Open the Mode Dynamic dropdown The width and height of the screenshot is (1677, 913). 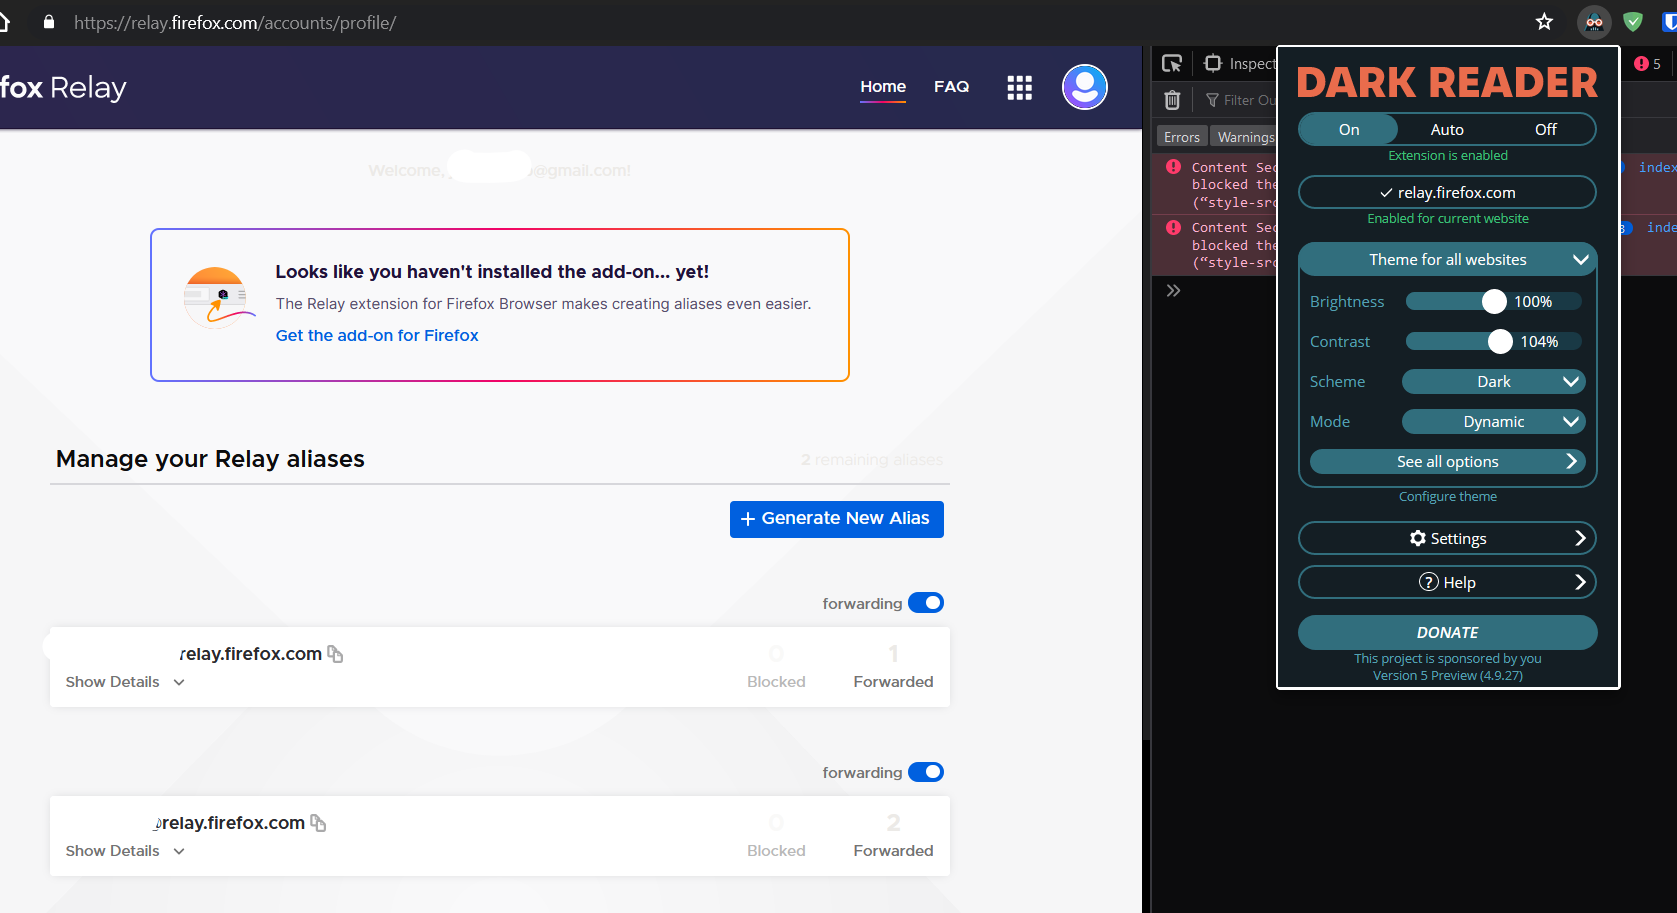click(x=1494, y=422)
